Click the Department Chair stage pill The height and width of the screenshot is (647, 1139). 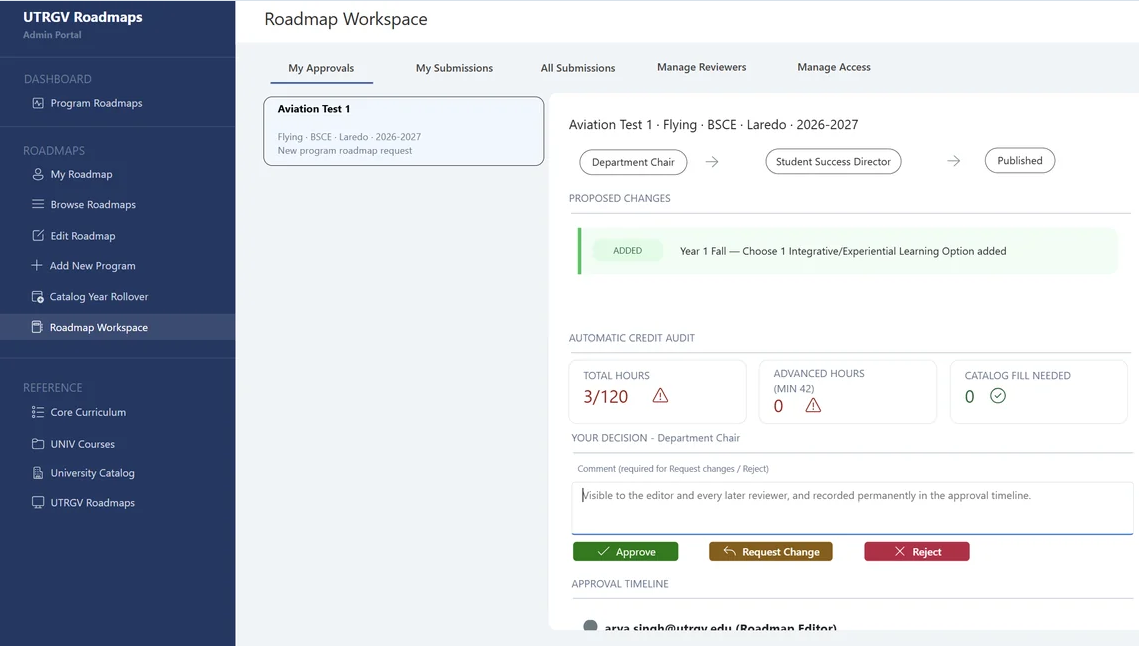click(x=633, y=162)
